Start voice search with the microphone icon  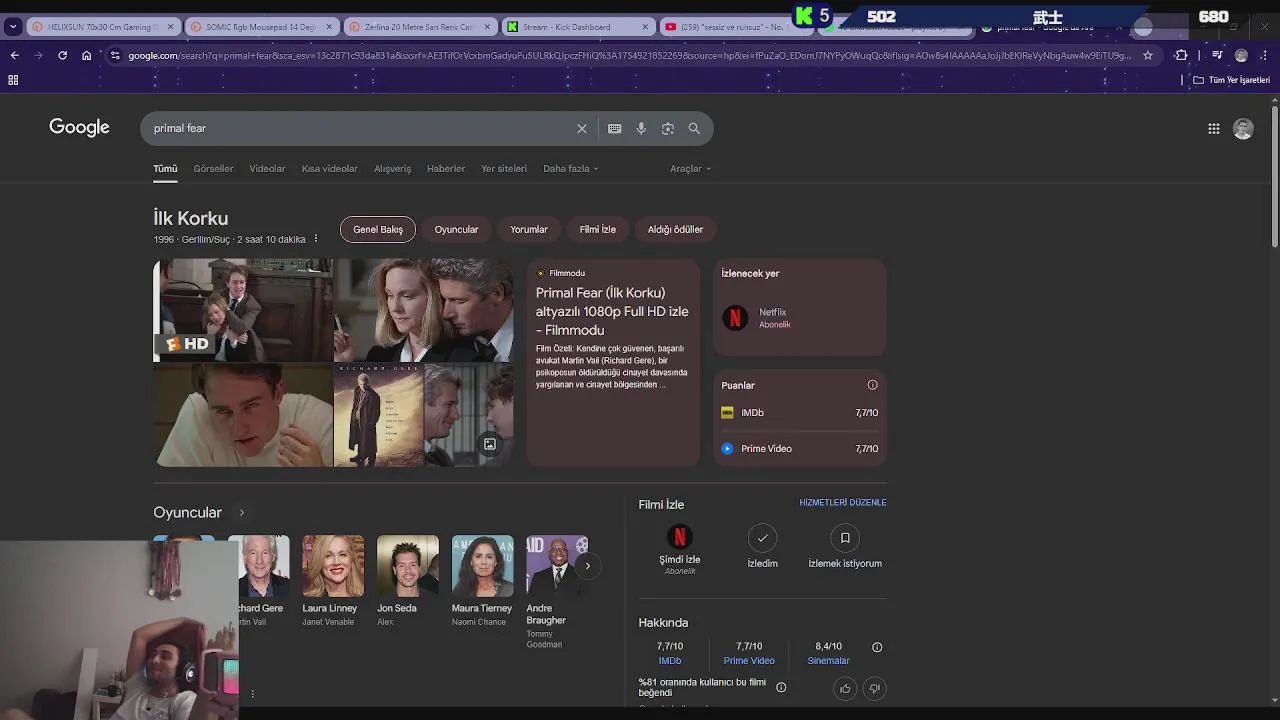click(x=641, y=128)
